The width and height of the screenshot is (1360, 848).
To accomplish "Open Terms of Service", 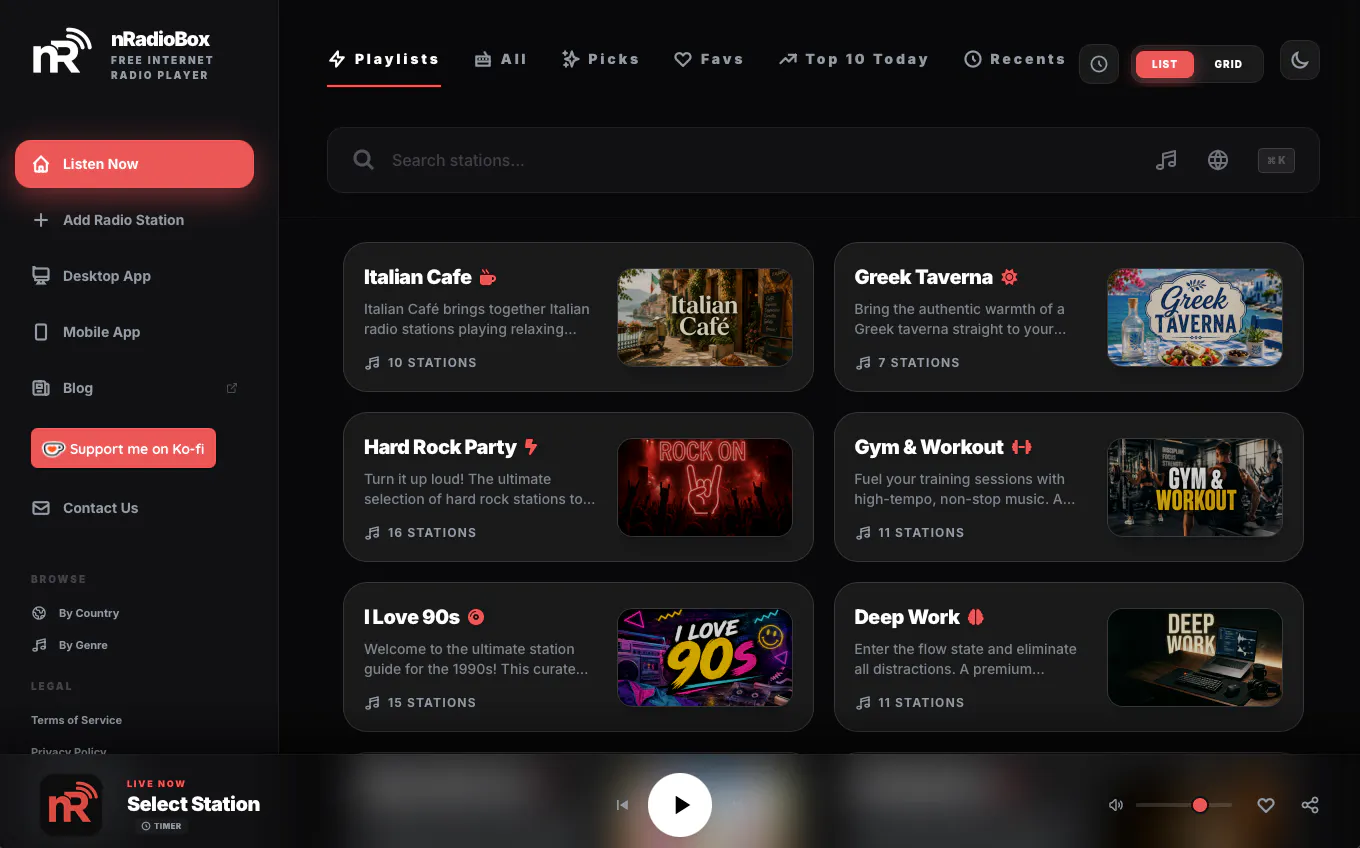I will click(x=76, y=720).
